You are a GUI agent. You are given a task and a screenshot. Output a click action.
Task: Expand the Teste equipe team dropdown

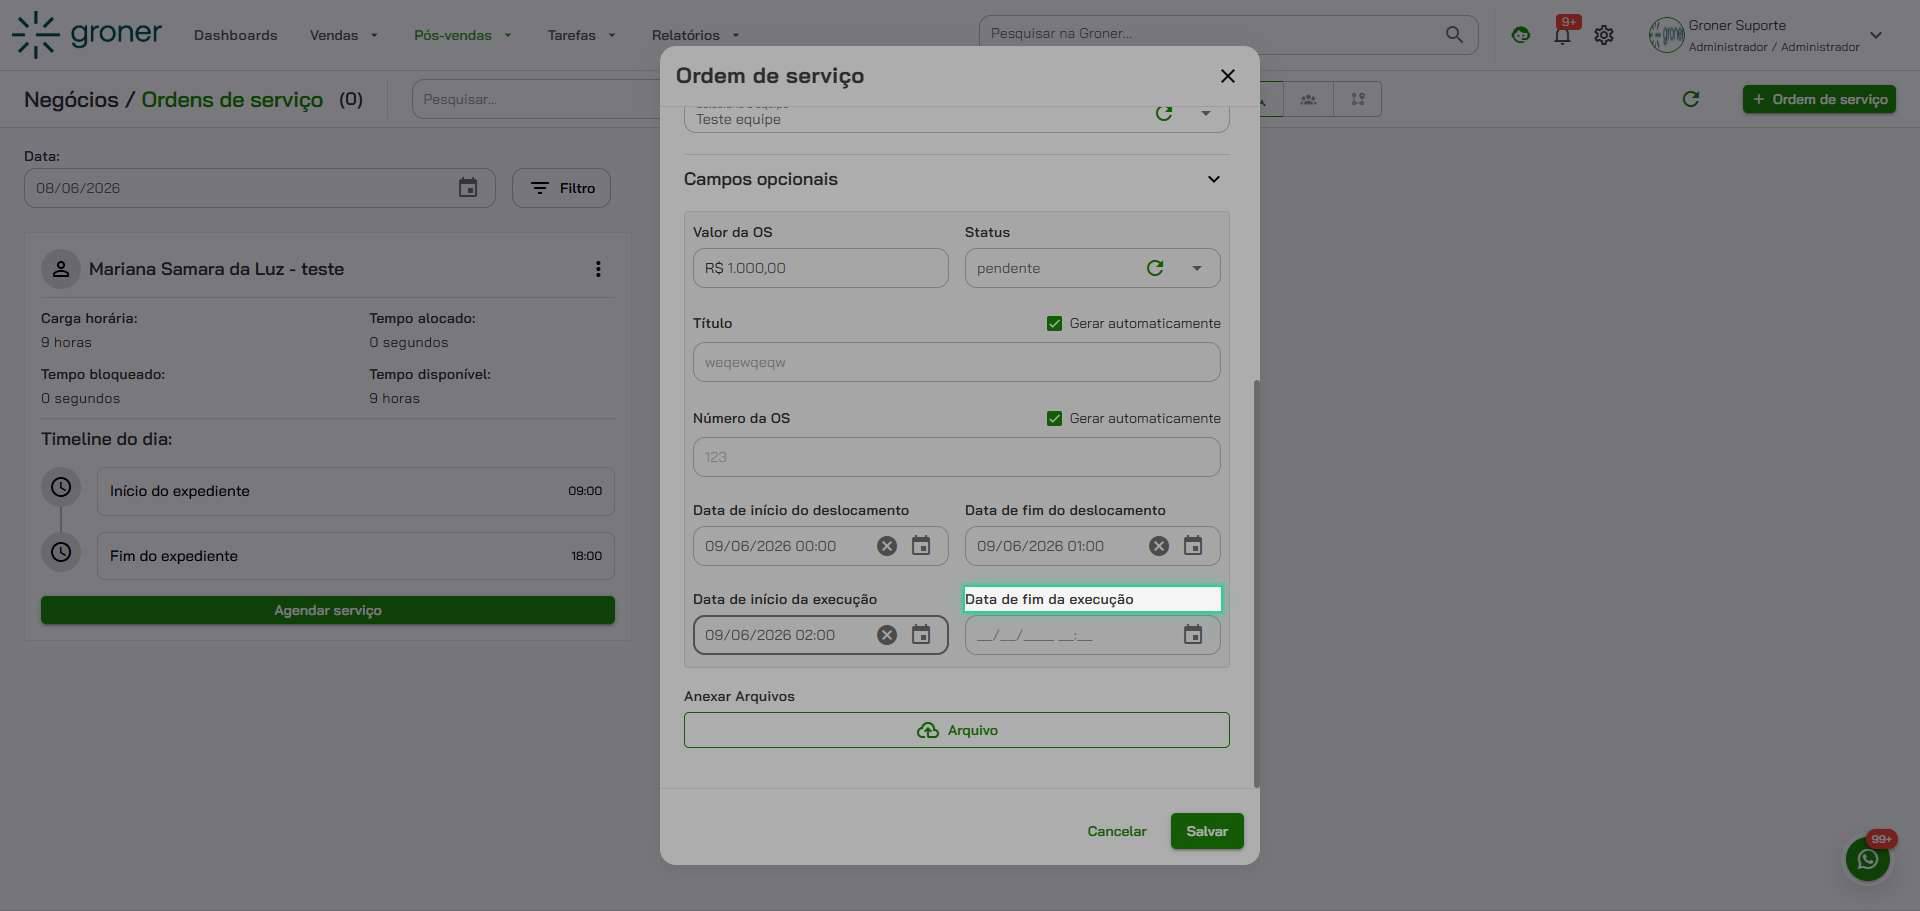(x=1206, y=113)
